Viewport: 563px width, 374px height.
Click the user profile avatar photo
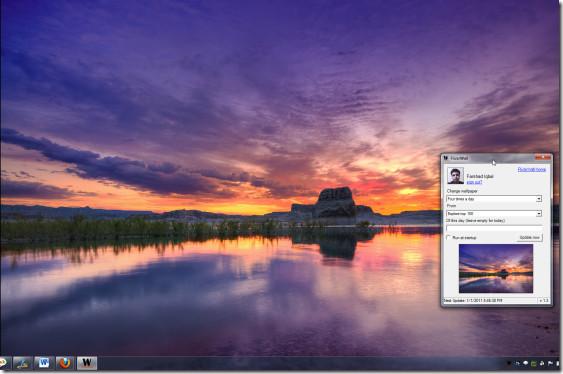[455, 176]
